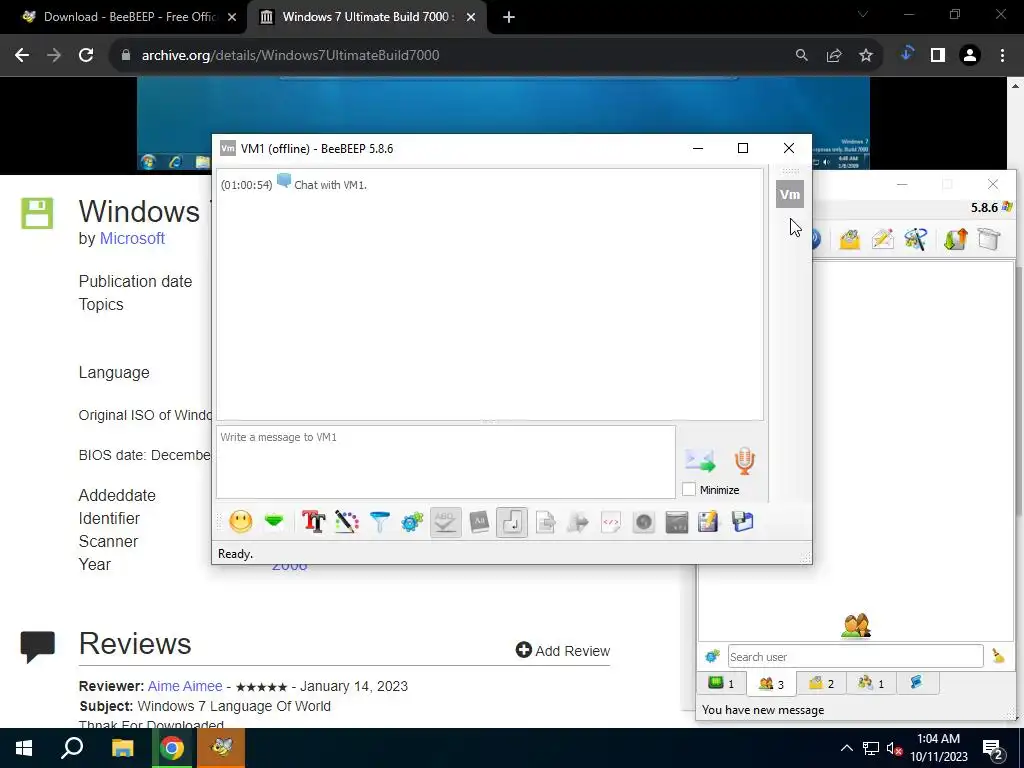Click the Vm user avatar in chat sidebar
Viewport: 1024px width, 768px height.
(790, 194)
